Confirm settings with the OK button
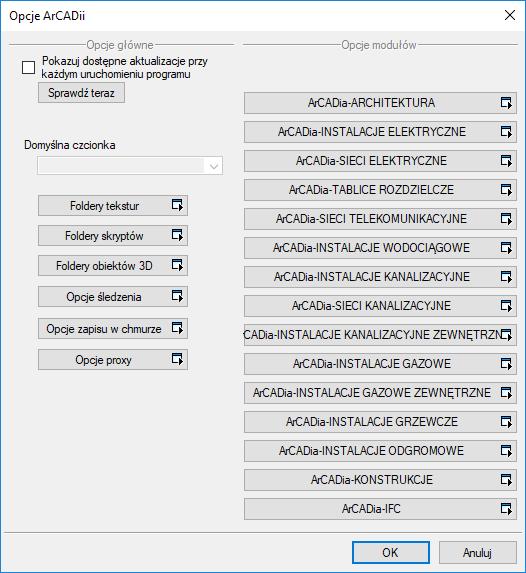Viewport: 526px width, 573px height. [x=390, y=553]
